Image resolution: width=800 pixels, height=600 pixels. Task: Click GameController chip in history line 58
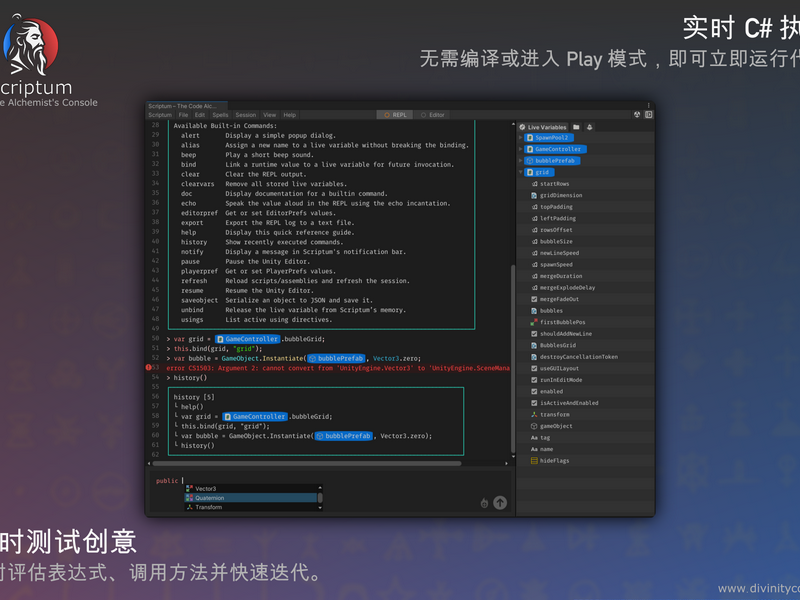[255, 416]
